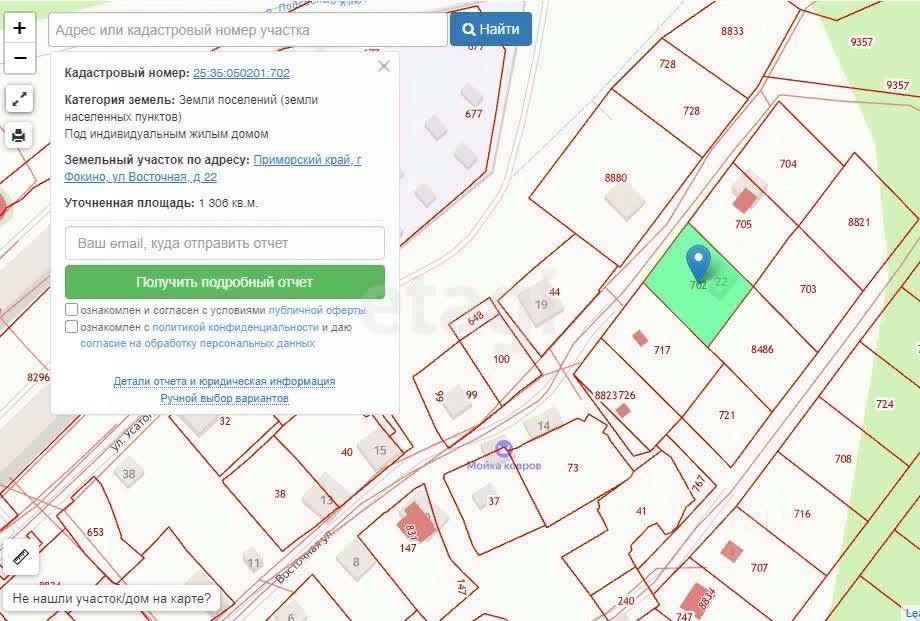
Task: Click the email input field
Action: click(x=225, y=243)
